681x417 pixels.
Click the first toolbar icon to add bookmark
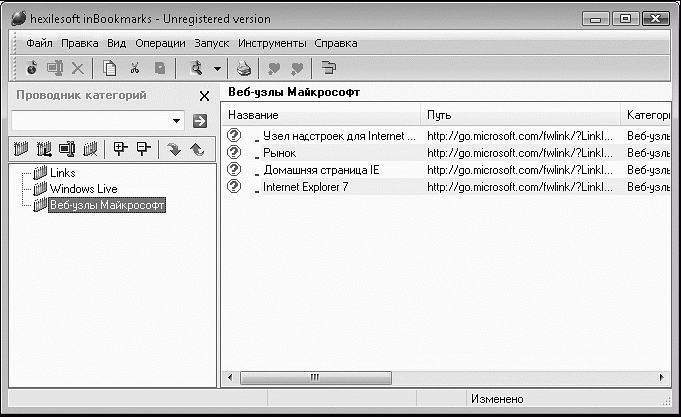30,68
